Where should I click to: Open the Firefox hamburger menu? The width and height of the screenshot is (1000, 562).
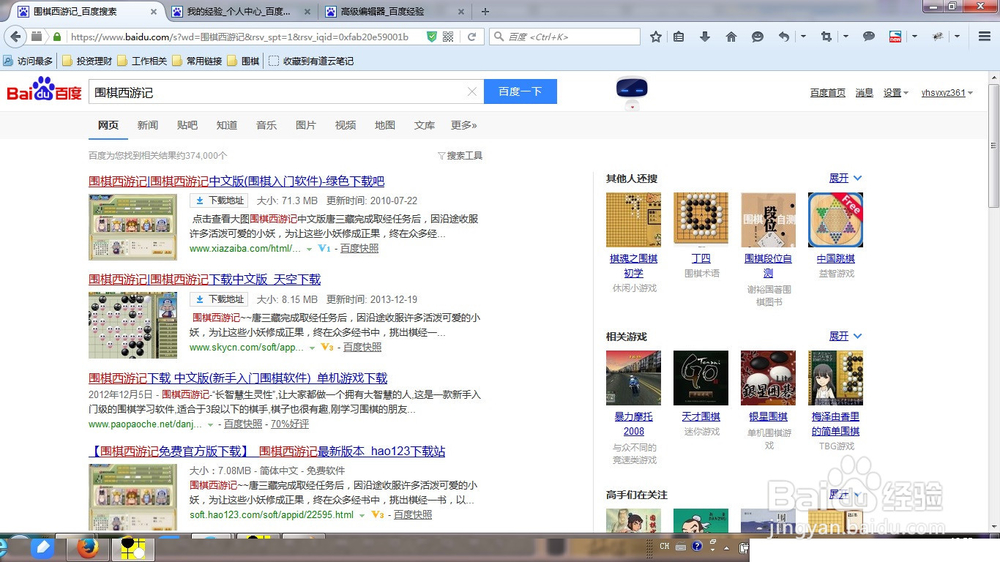[x=985, y=37]
